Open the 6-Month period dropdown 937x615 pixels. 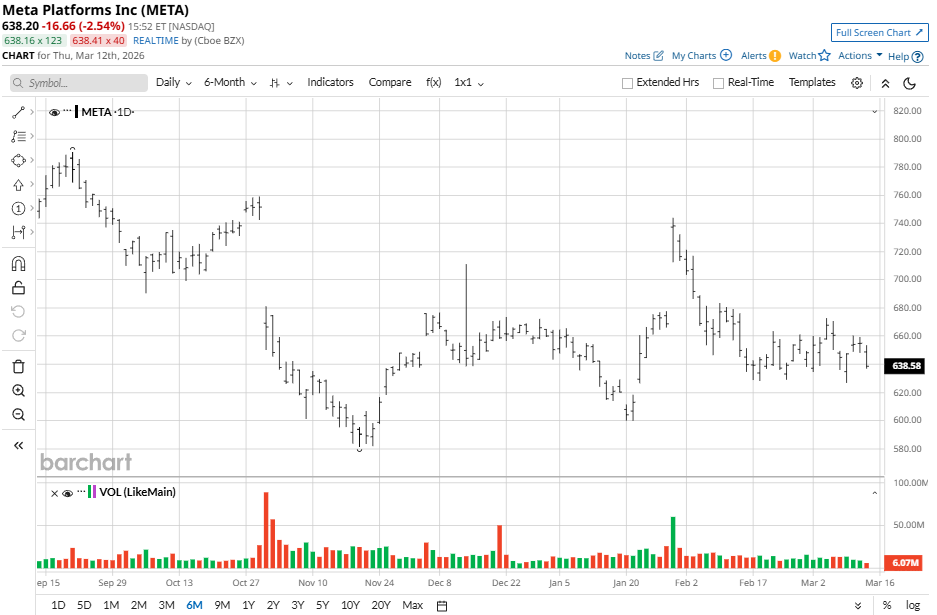(230, 82)
